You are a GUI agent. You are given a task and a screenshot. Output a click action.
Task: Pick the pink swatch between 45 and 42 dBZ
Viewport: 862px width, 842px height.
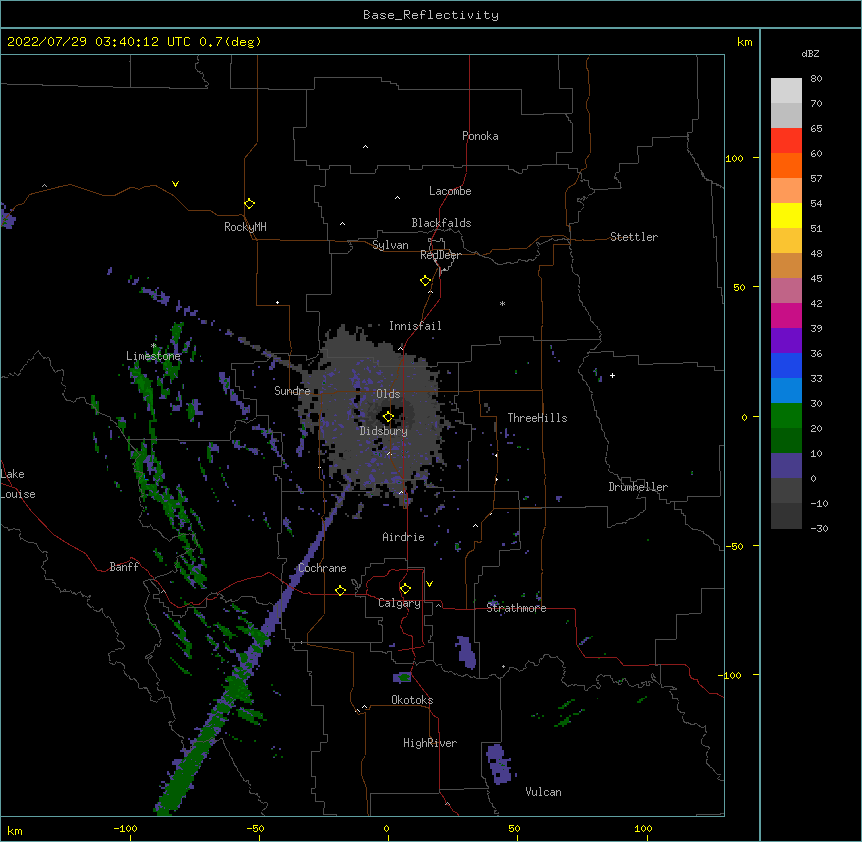click(786, 291)
